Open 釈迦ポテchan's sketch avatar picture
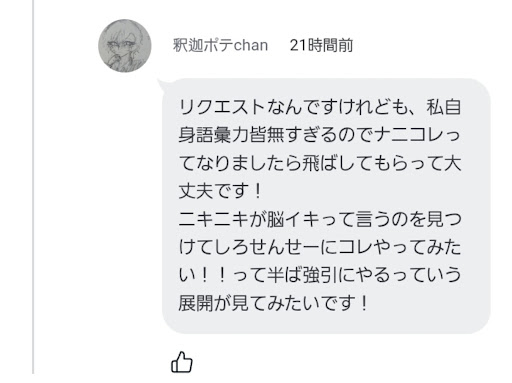Viewport: 512px width, 383px height. [x=125, y=46]
